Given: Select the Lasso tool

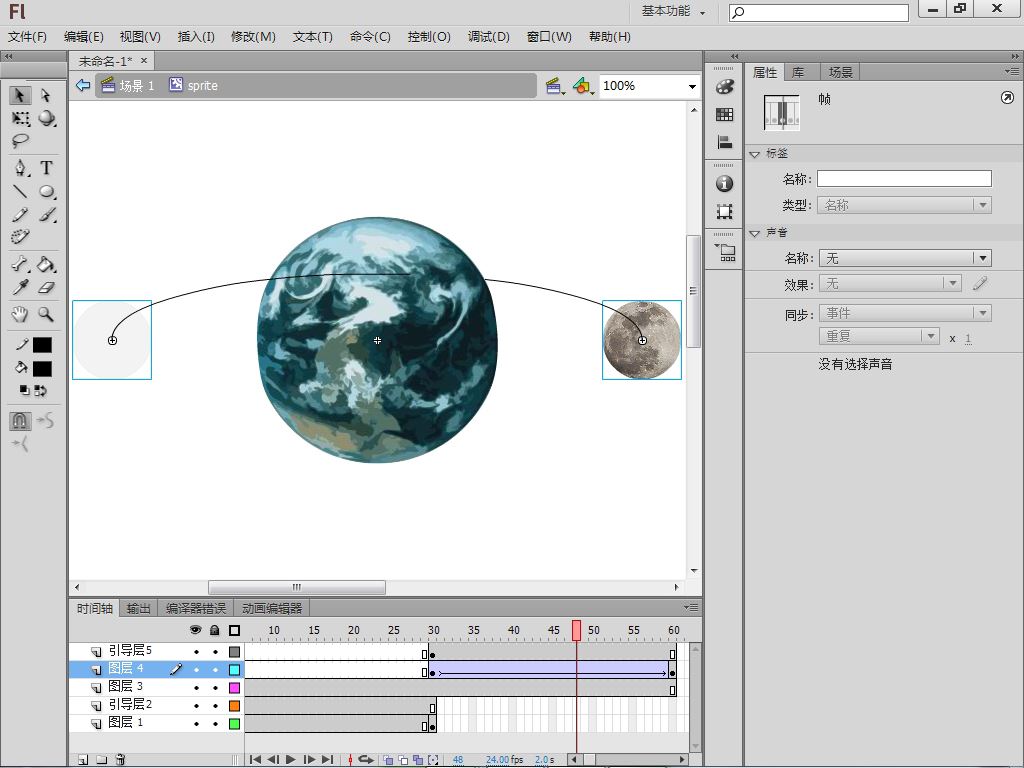Looking at the screenshot, I should (20, 140).
